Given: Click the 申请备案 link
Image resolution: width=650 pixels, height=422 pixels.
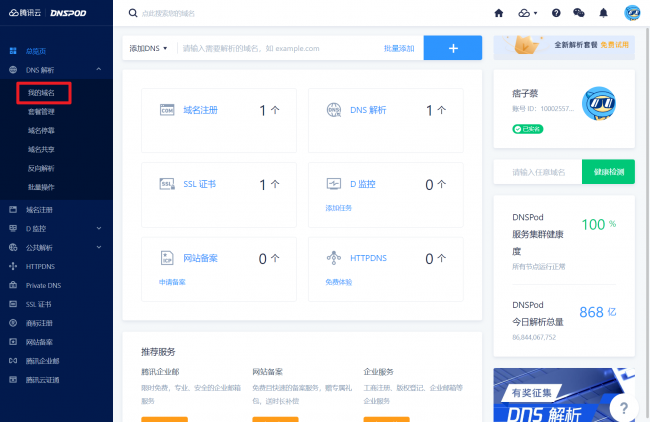Looking at the screenshot, I should click(x=172, y=282).
